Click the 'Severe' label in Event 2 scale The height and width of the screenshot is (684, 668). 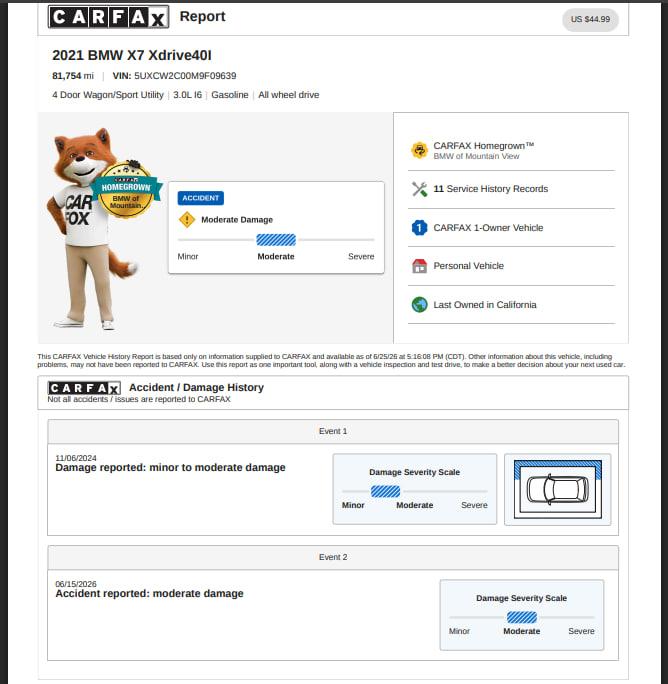click(x=581, y=631)
